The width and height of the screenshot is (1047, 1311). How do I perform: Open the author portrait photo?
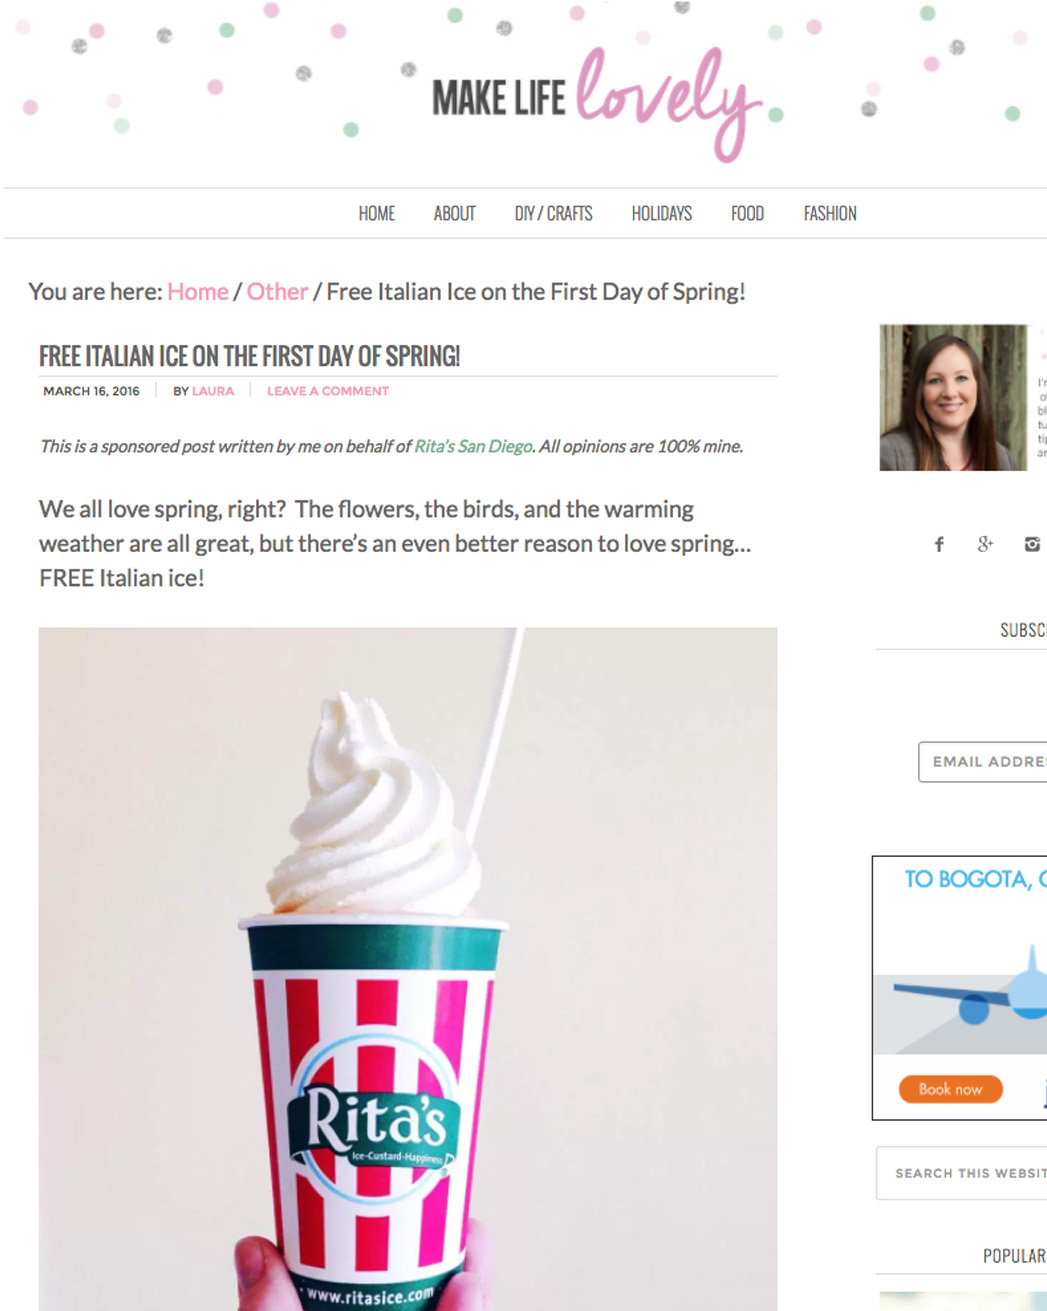(x=953, y=397)
